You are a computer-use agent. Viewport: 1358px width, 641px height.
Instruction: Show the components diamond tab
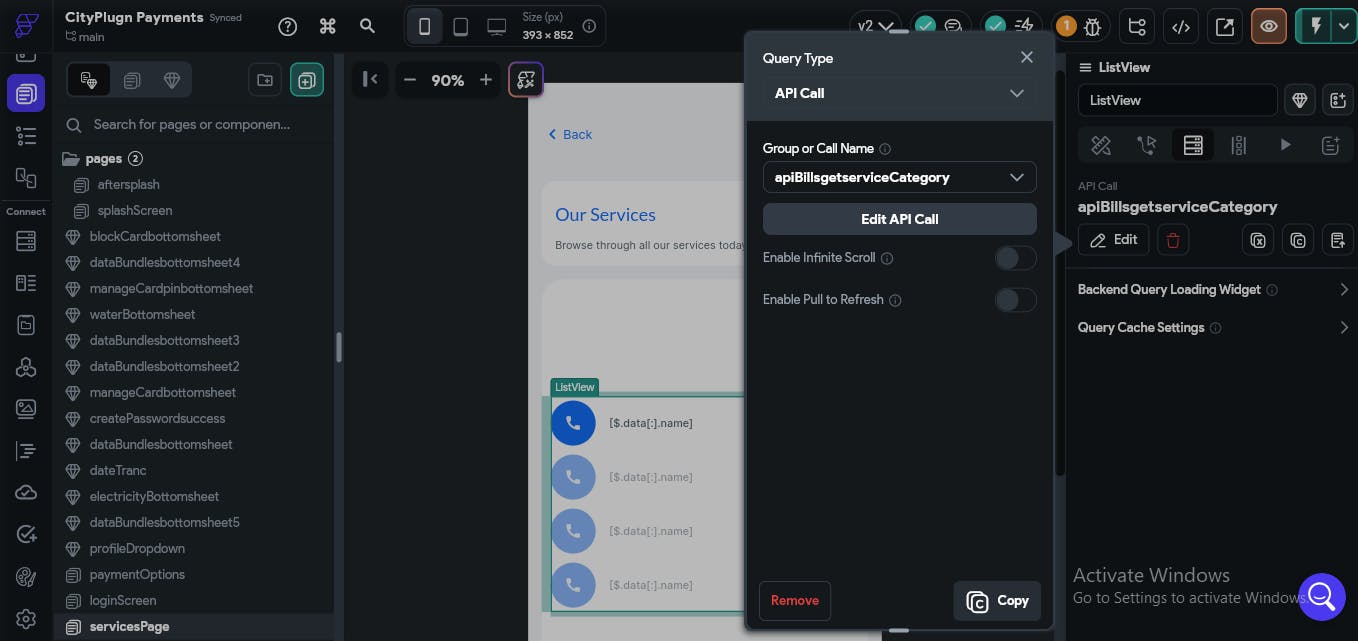[x=172, y=80]
